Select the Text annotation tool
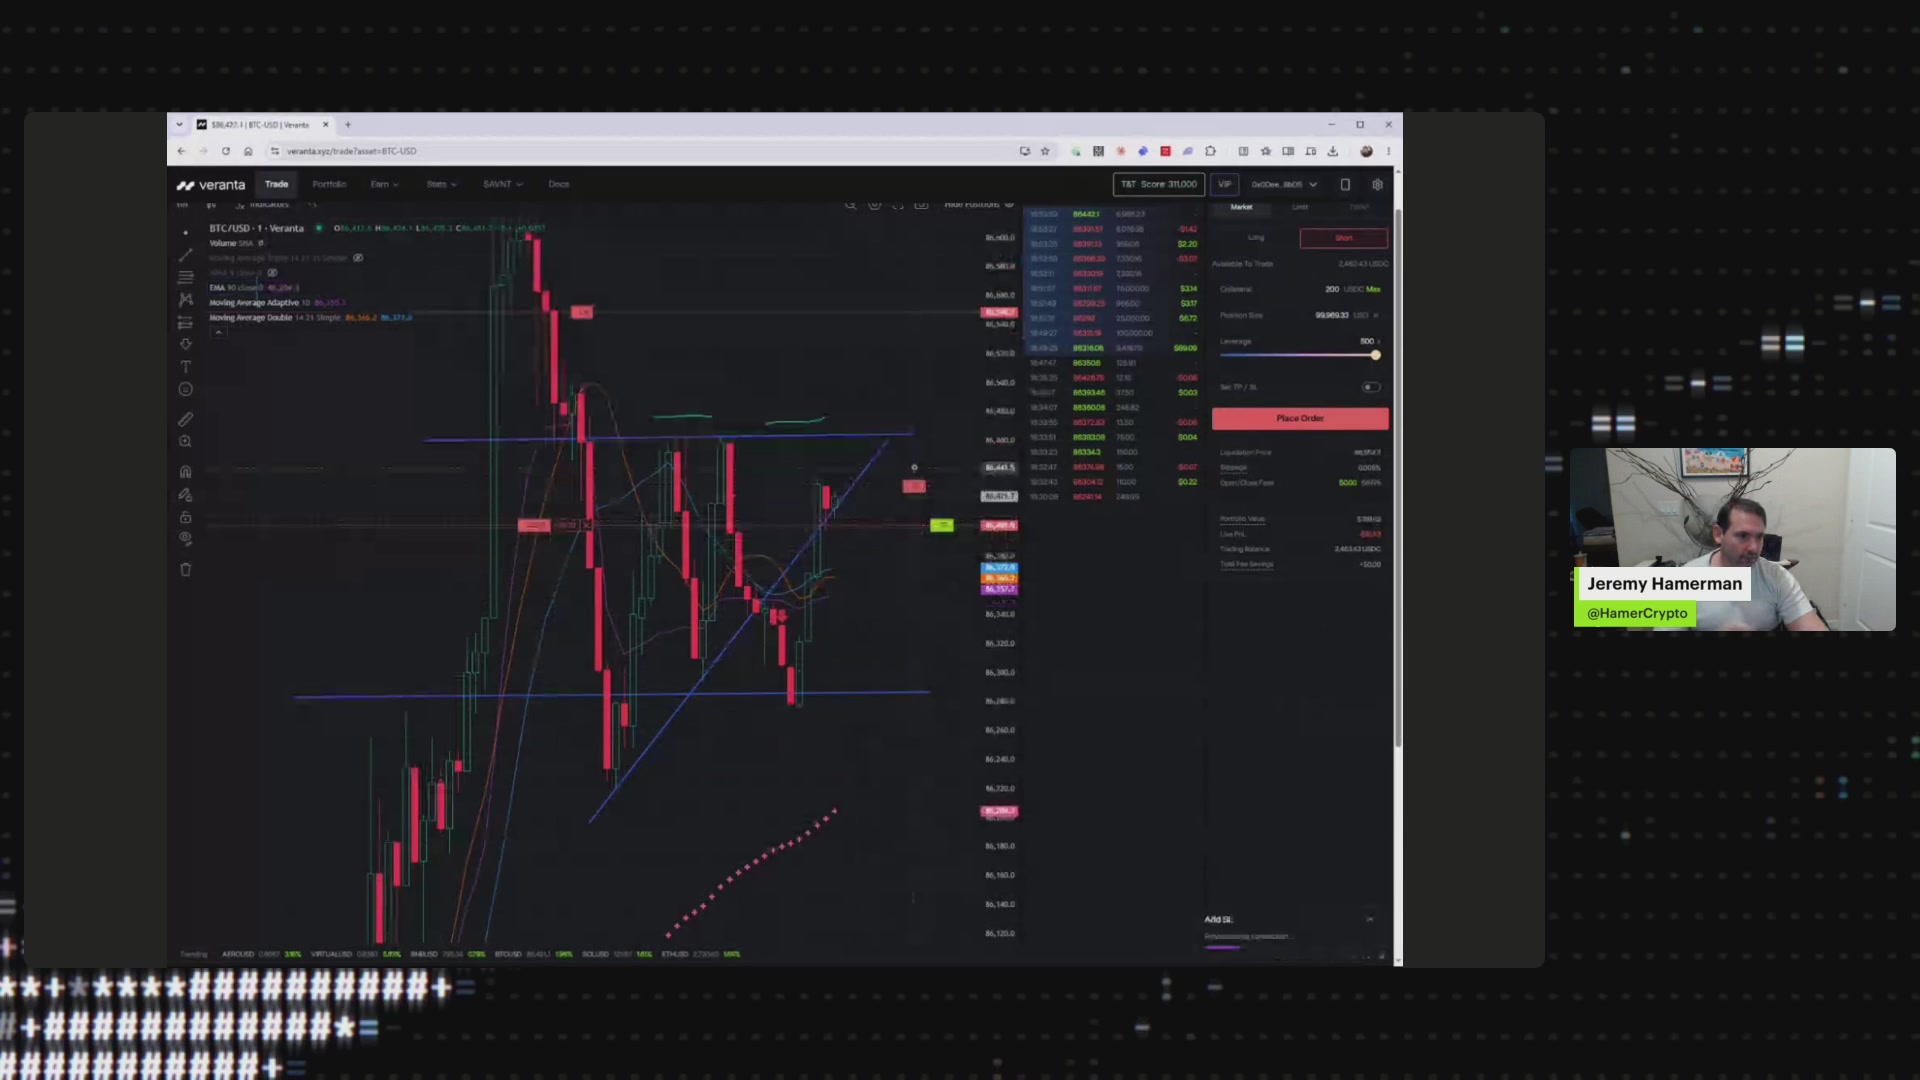The image size is (1920, 1080). click(185, 367)
